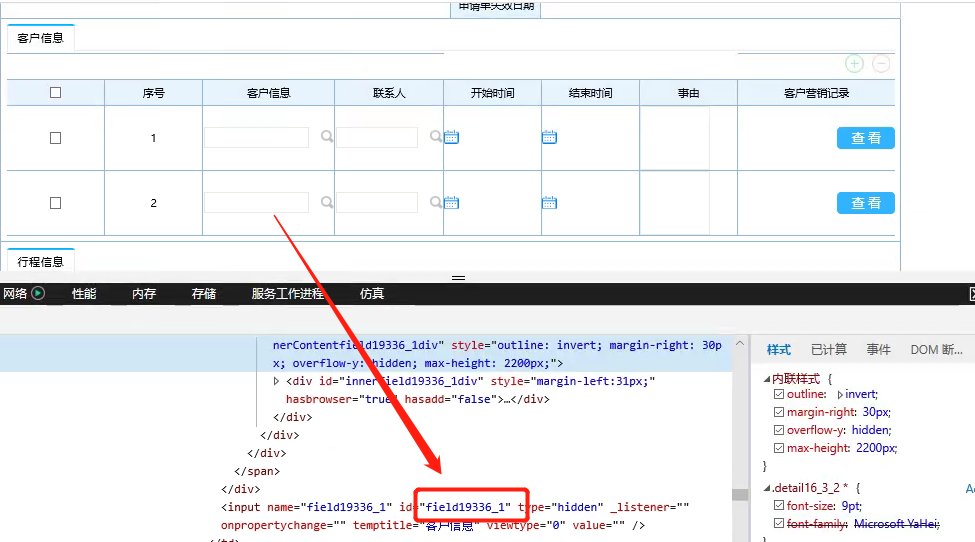Collapse the 内联样式 rule section
975x542 pixels.
(767, 379)
